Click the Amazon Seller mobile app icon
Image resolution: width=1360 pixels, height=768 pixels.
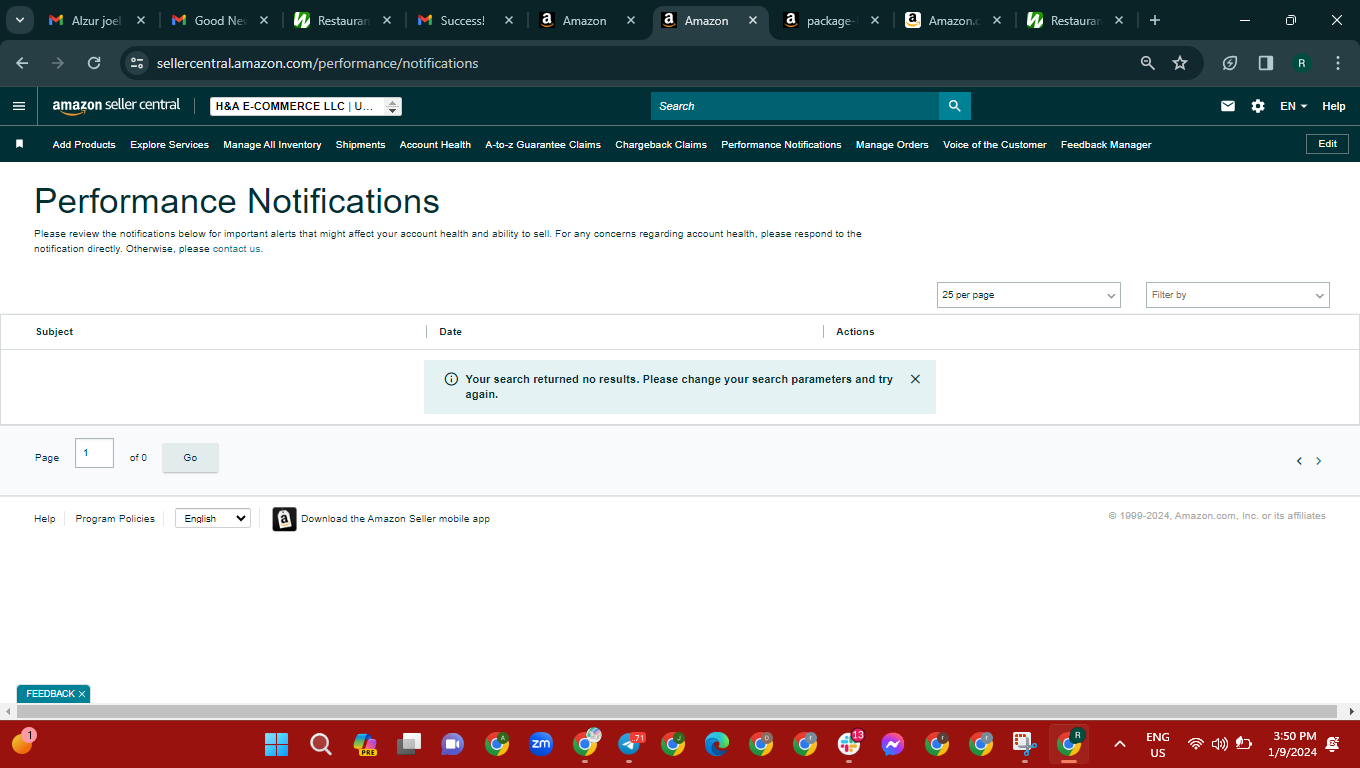(x=284, y=519)
